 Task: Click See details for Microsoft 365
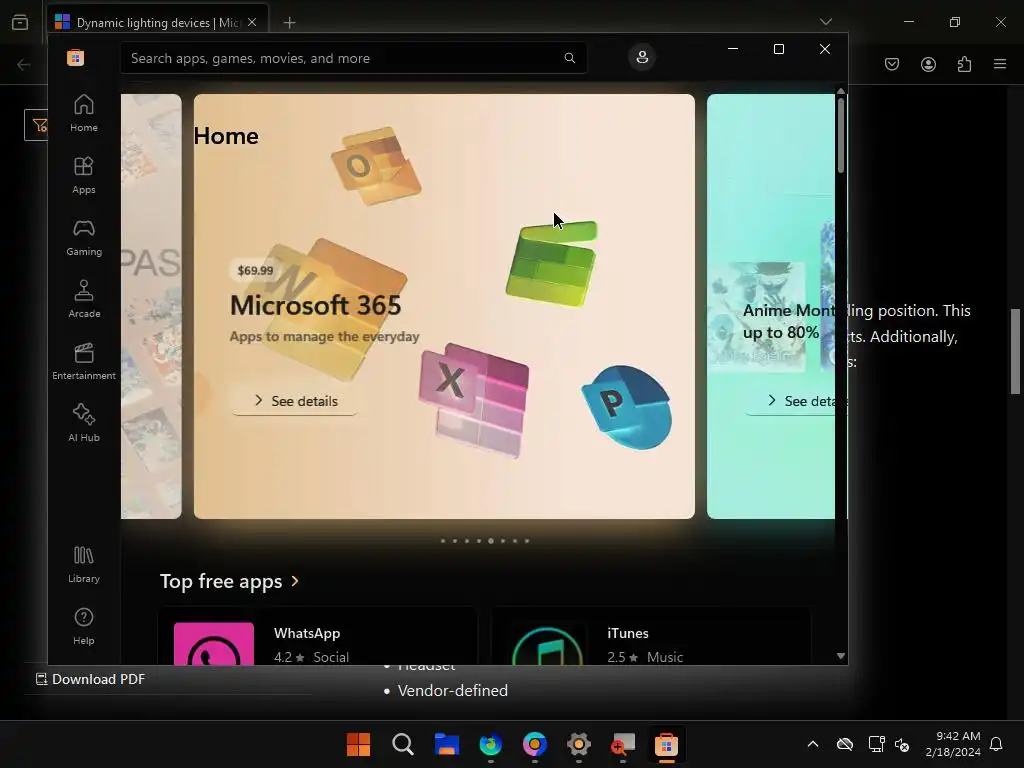pyautogui.click(x=295, y=401)
